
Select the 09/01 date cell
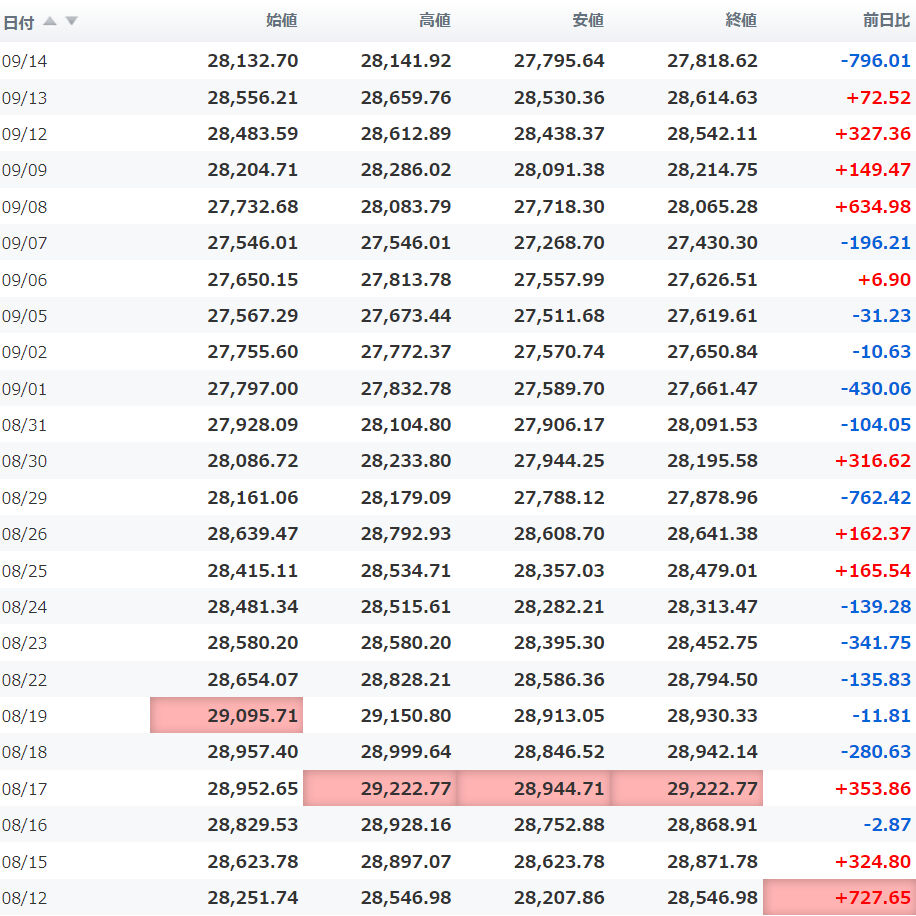(25, 390)
